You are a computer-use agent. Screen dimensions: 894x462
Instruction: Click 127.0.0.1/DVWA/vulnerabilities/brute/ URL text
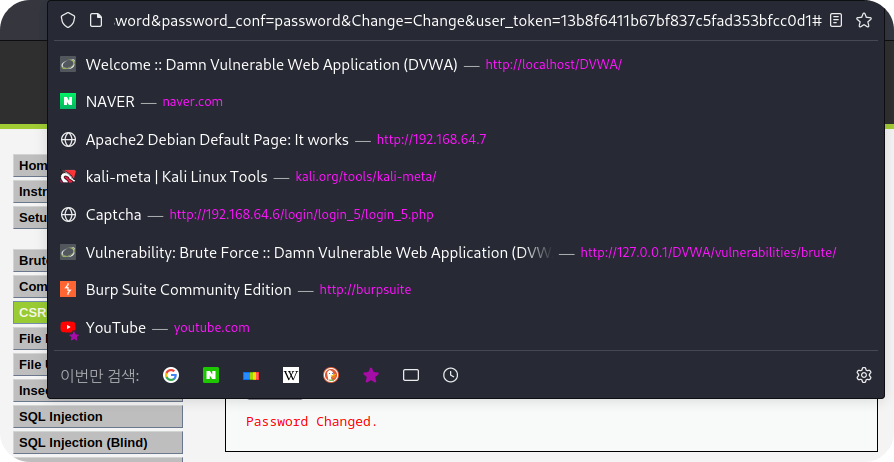[708, 252]
